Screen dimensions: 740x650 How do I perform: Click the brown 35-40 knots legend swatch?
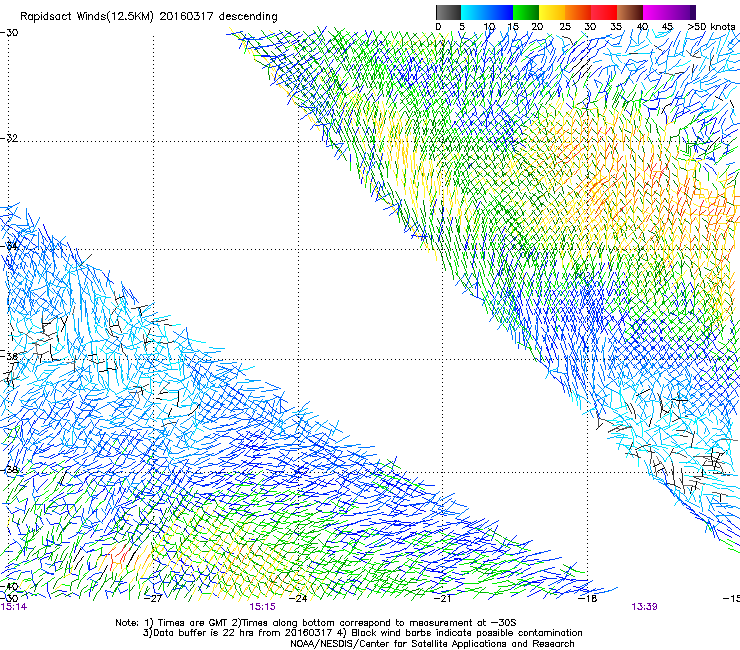[630, 12]
